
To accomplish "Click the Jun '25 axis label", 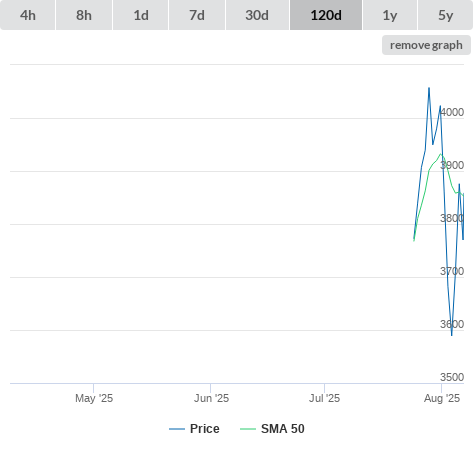I will tap(211, 398).
